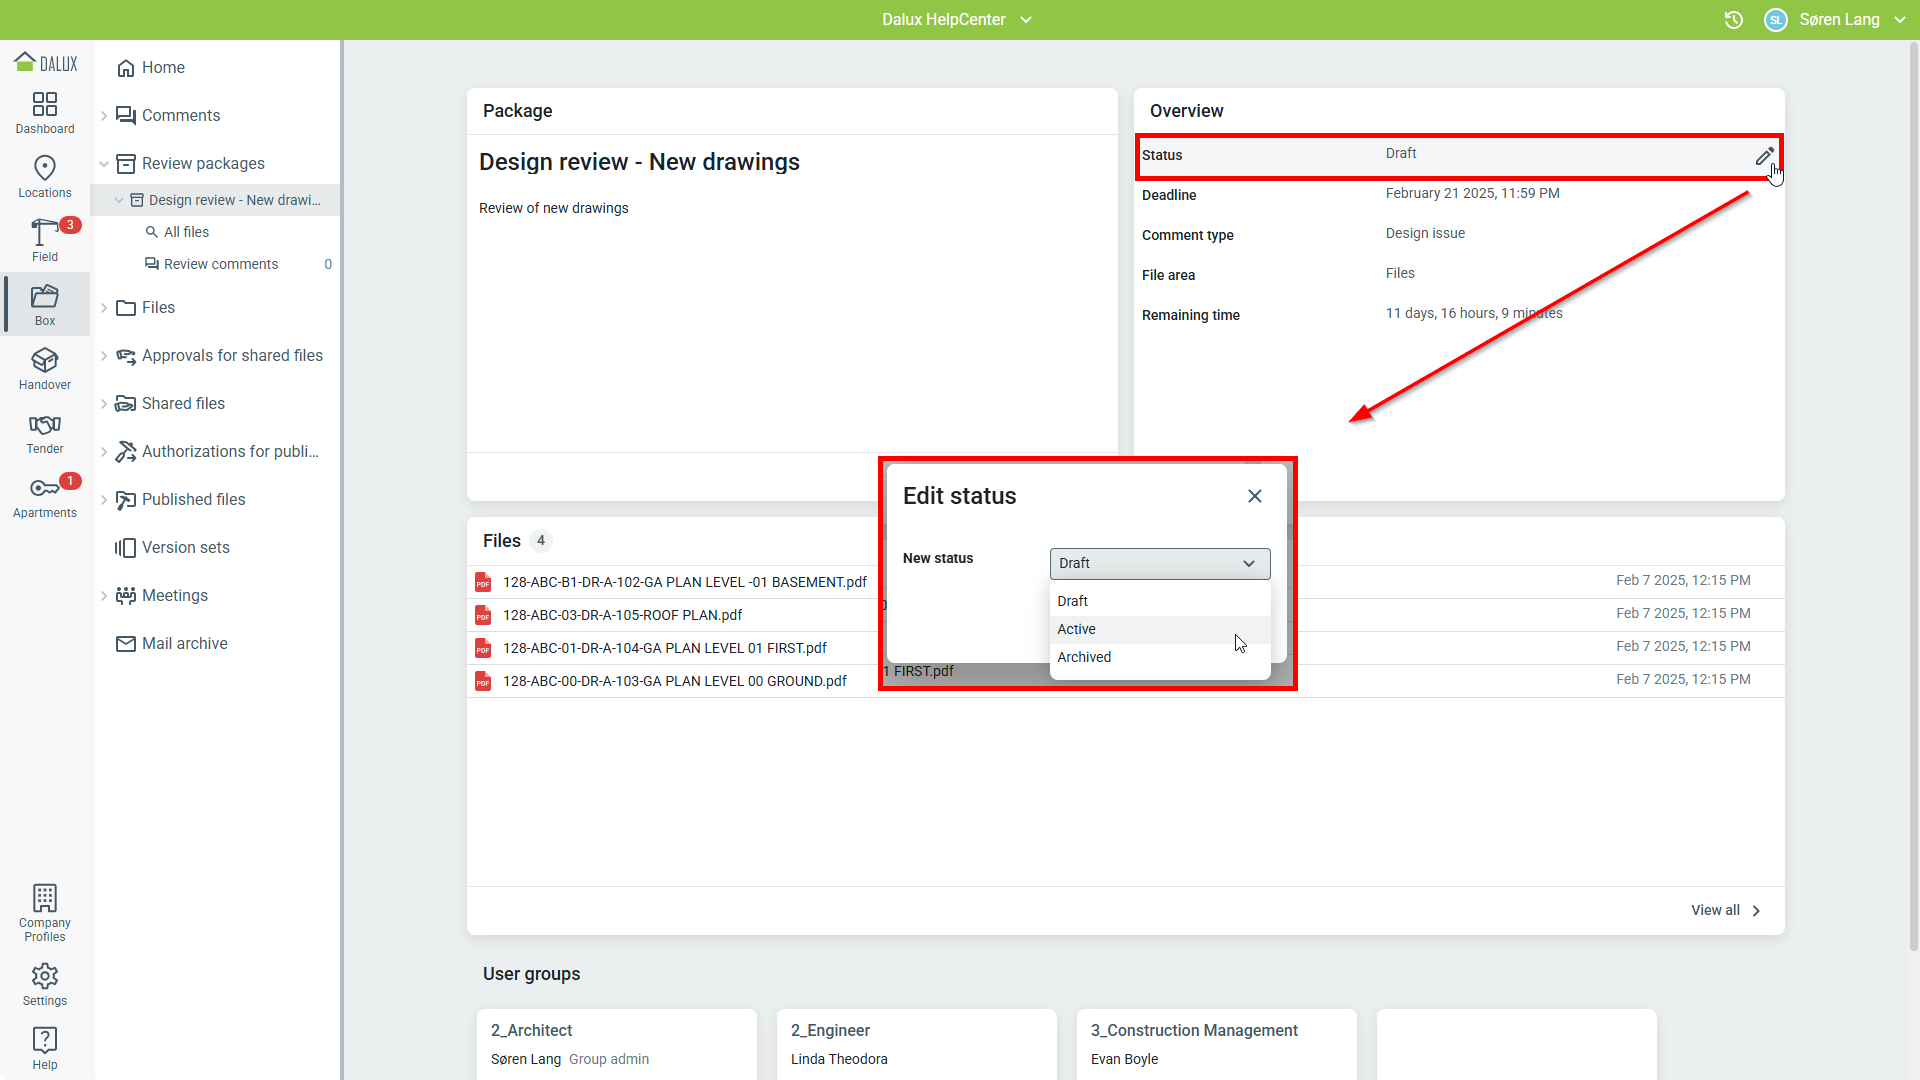
Task: Open the New status dropdown
Action: (x=1159, y=563)
